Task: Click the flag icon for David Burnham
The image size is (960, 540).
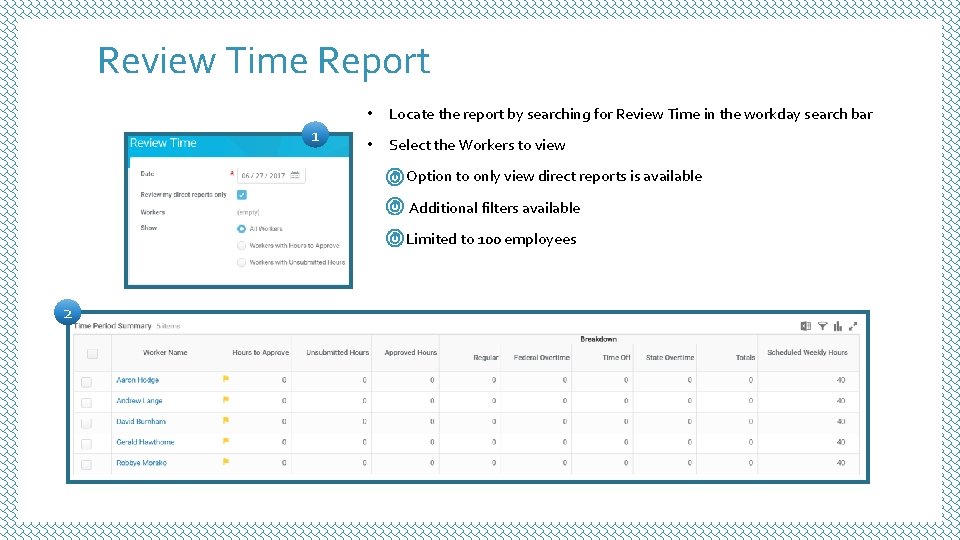Action: [226, 421]
